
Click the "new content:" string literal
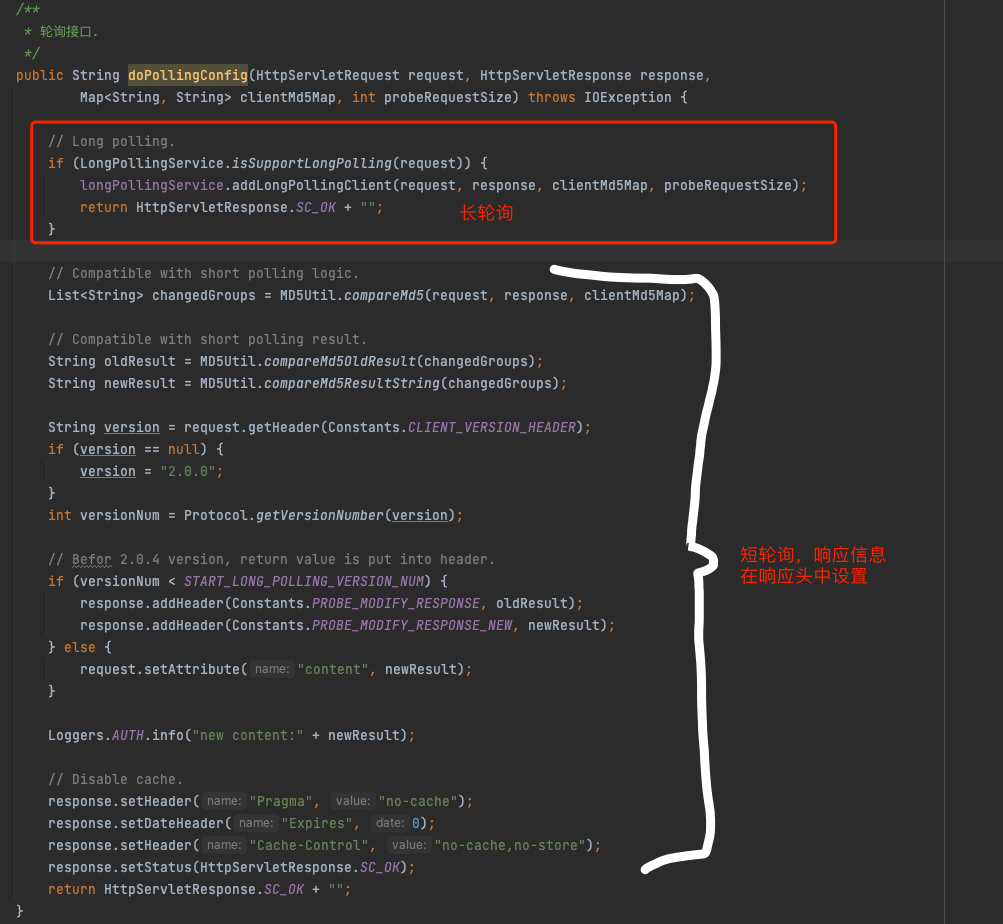[x=248, y=735]
